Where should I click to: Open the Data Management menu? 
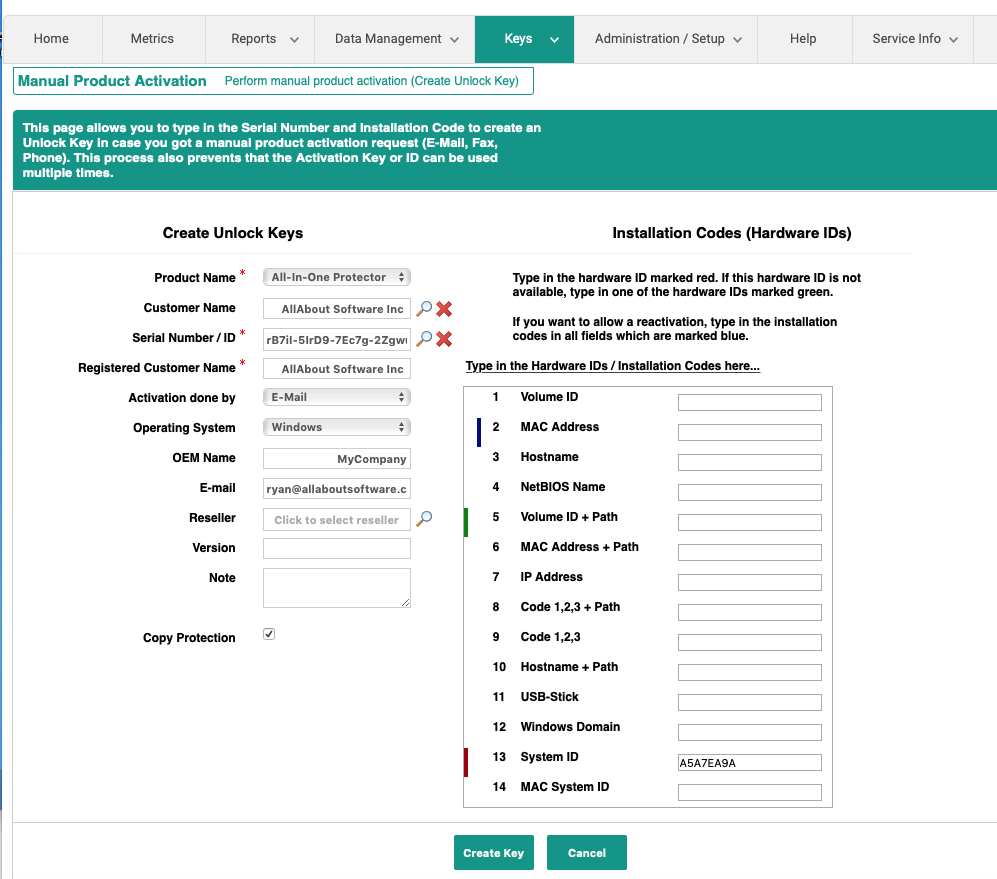397,39
